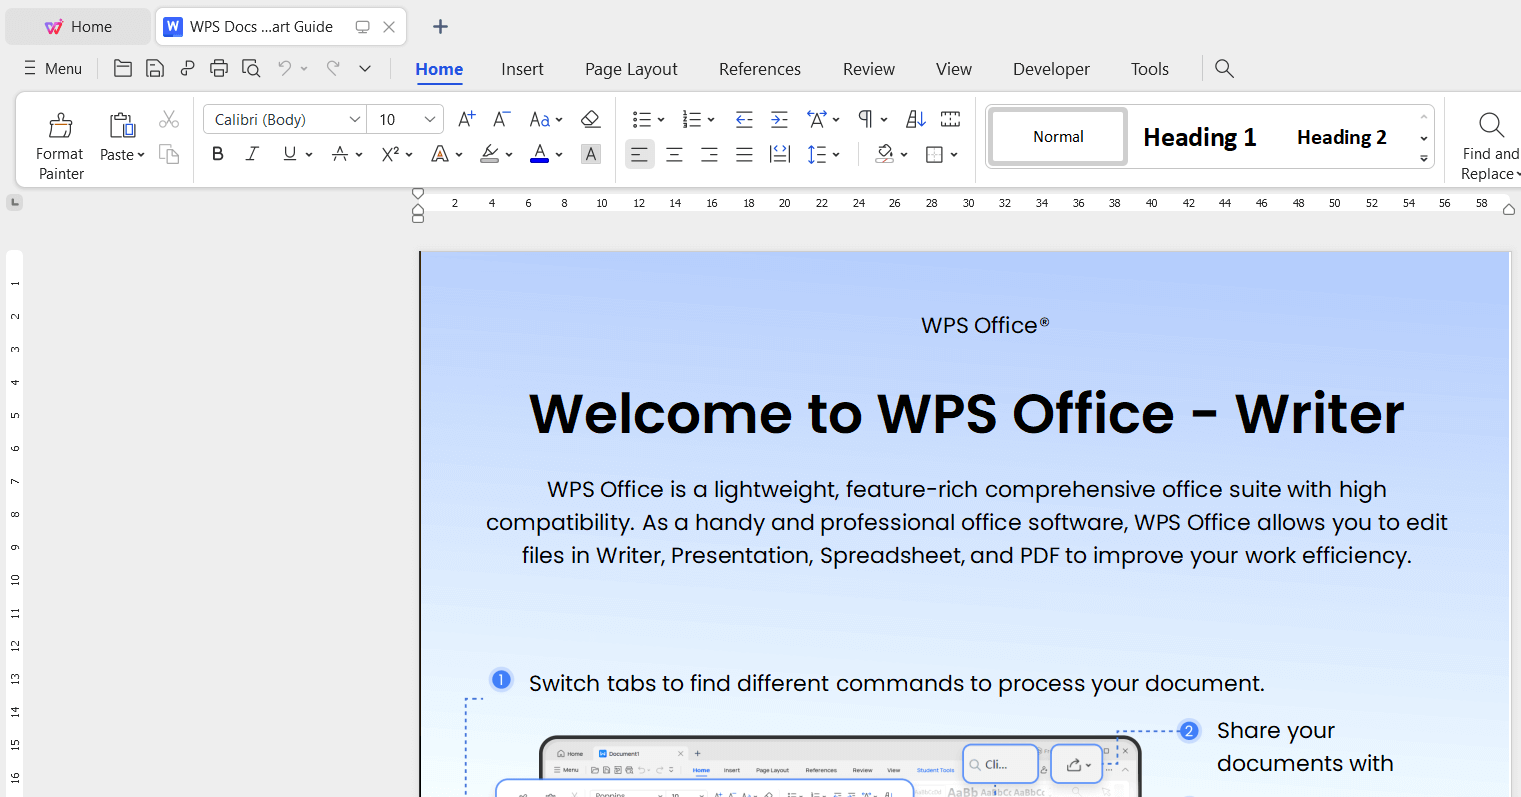This screenshot has width=1521, height=797.
Task: Open the Font Color dropdown arrow
Action: (x=559, y=153)
